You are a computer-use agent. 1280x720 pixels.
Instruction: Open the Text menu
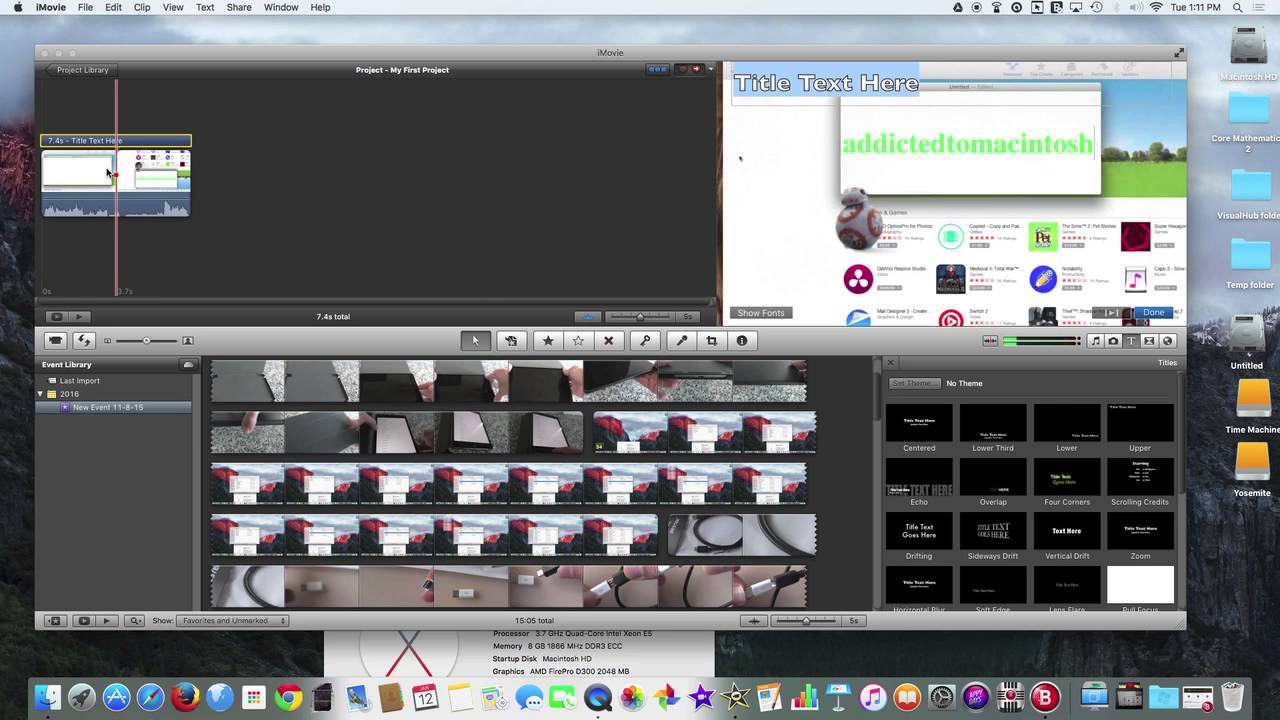click(205, 7)
